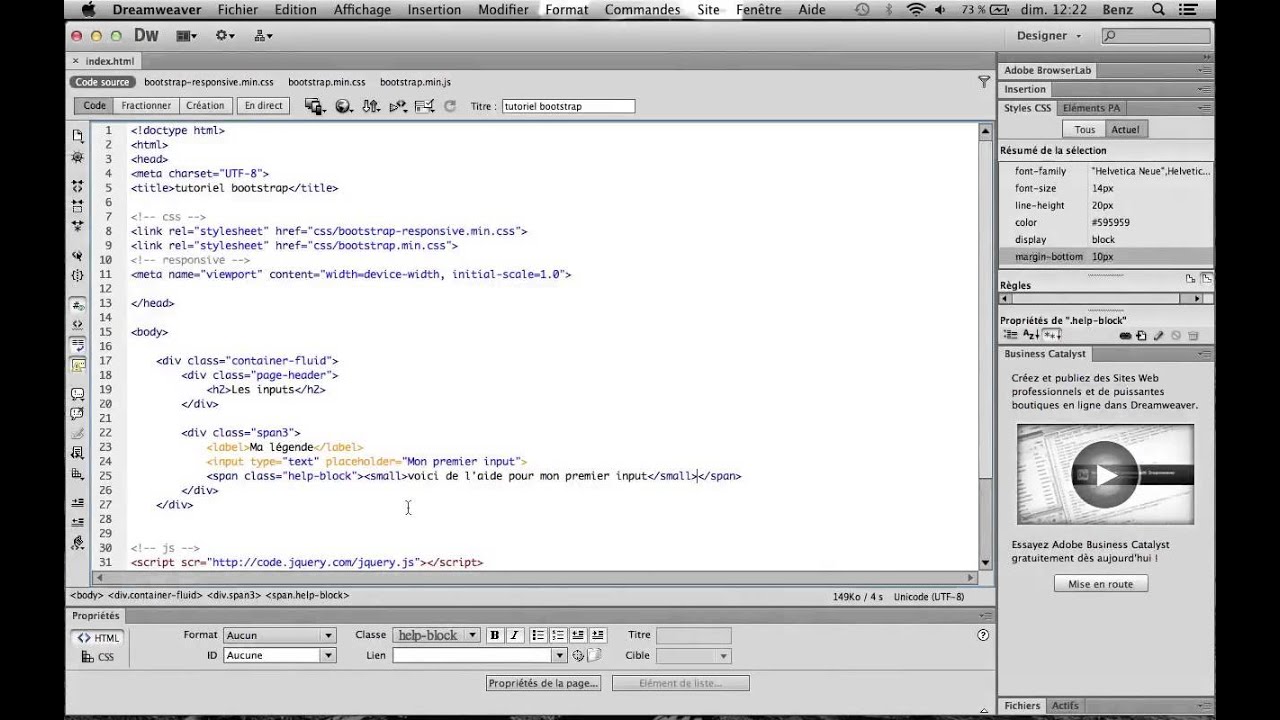This screenshot has width=1280, height=720.
Task: Click the apply comment icon
Action: (78, 394)
